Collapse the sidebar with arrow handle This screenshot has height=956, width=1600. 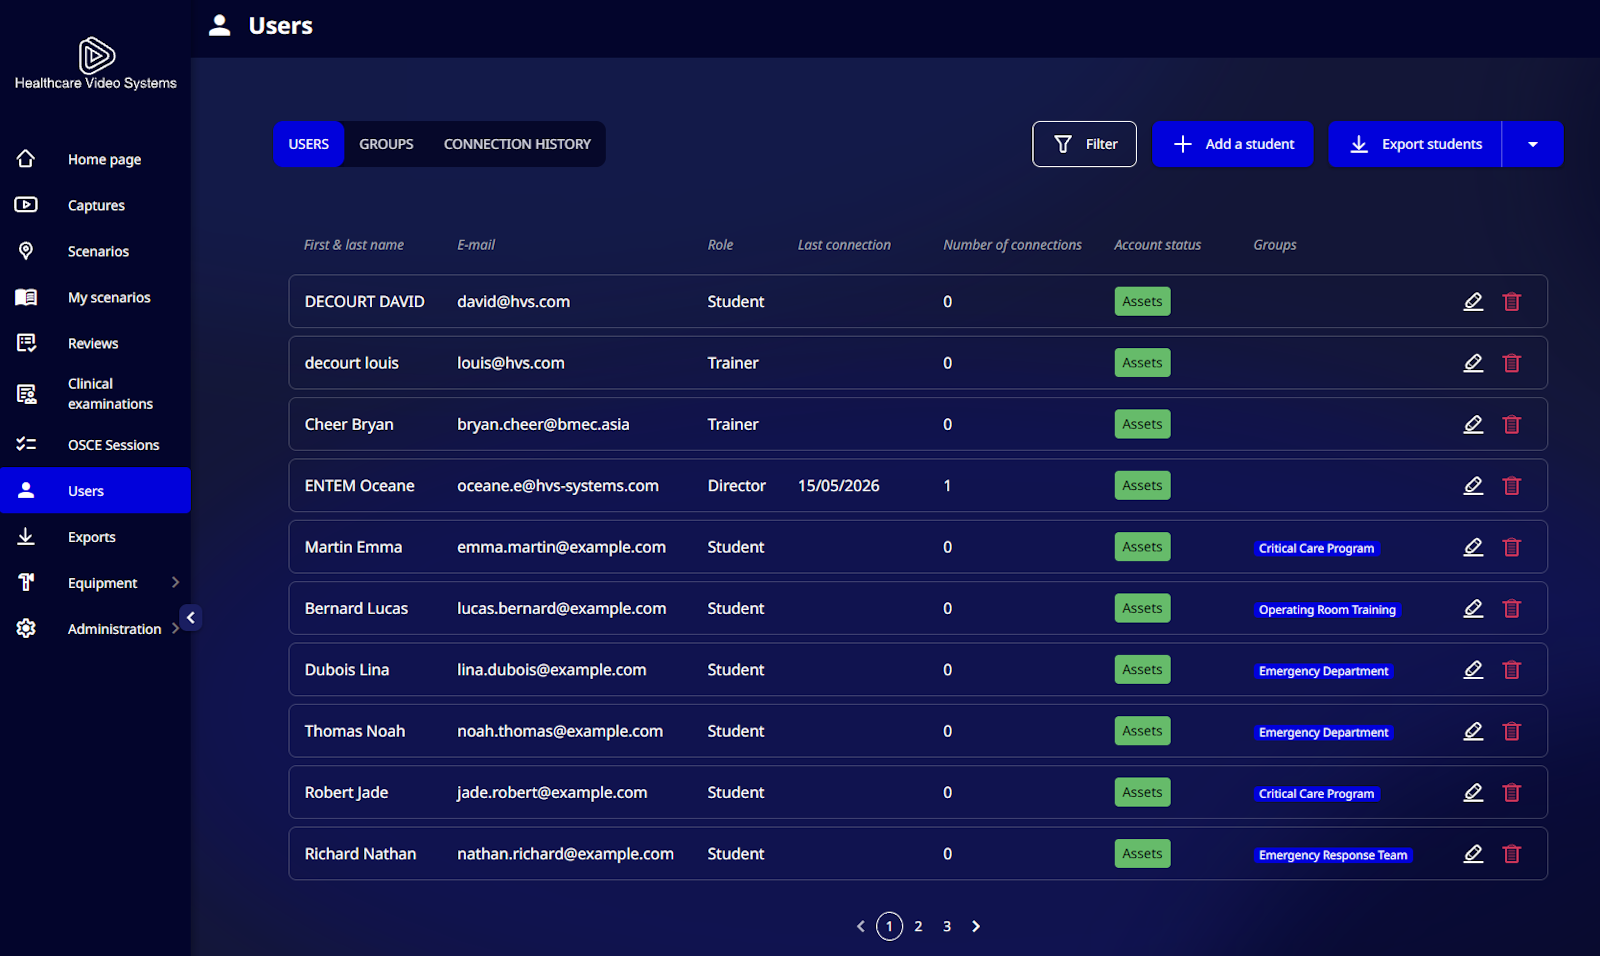[191, 618]
